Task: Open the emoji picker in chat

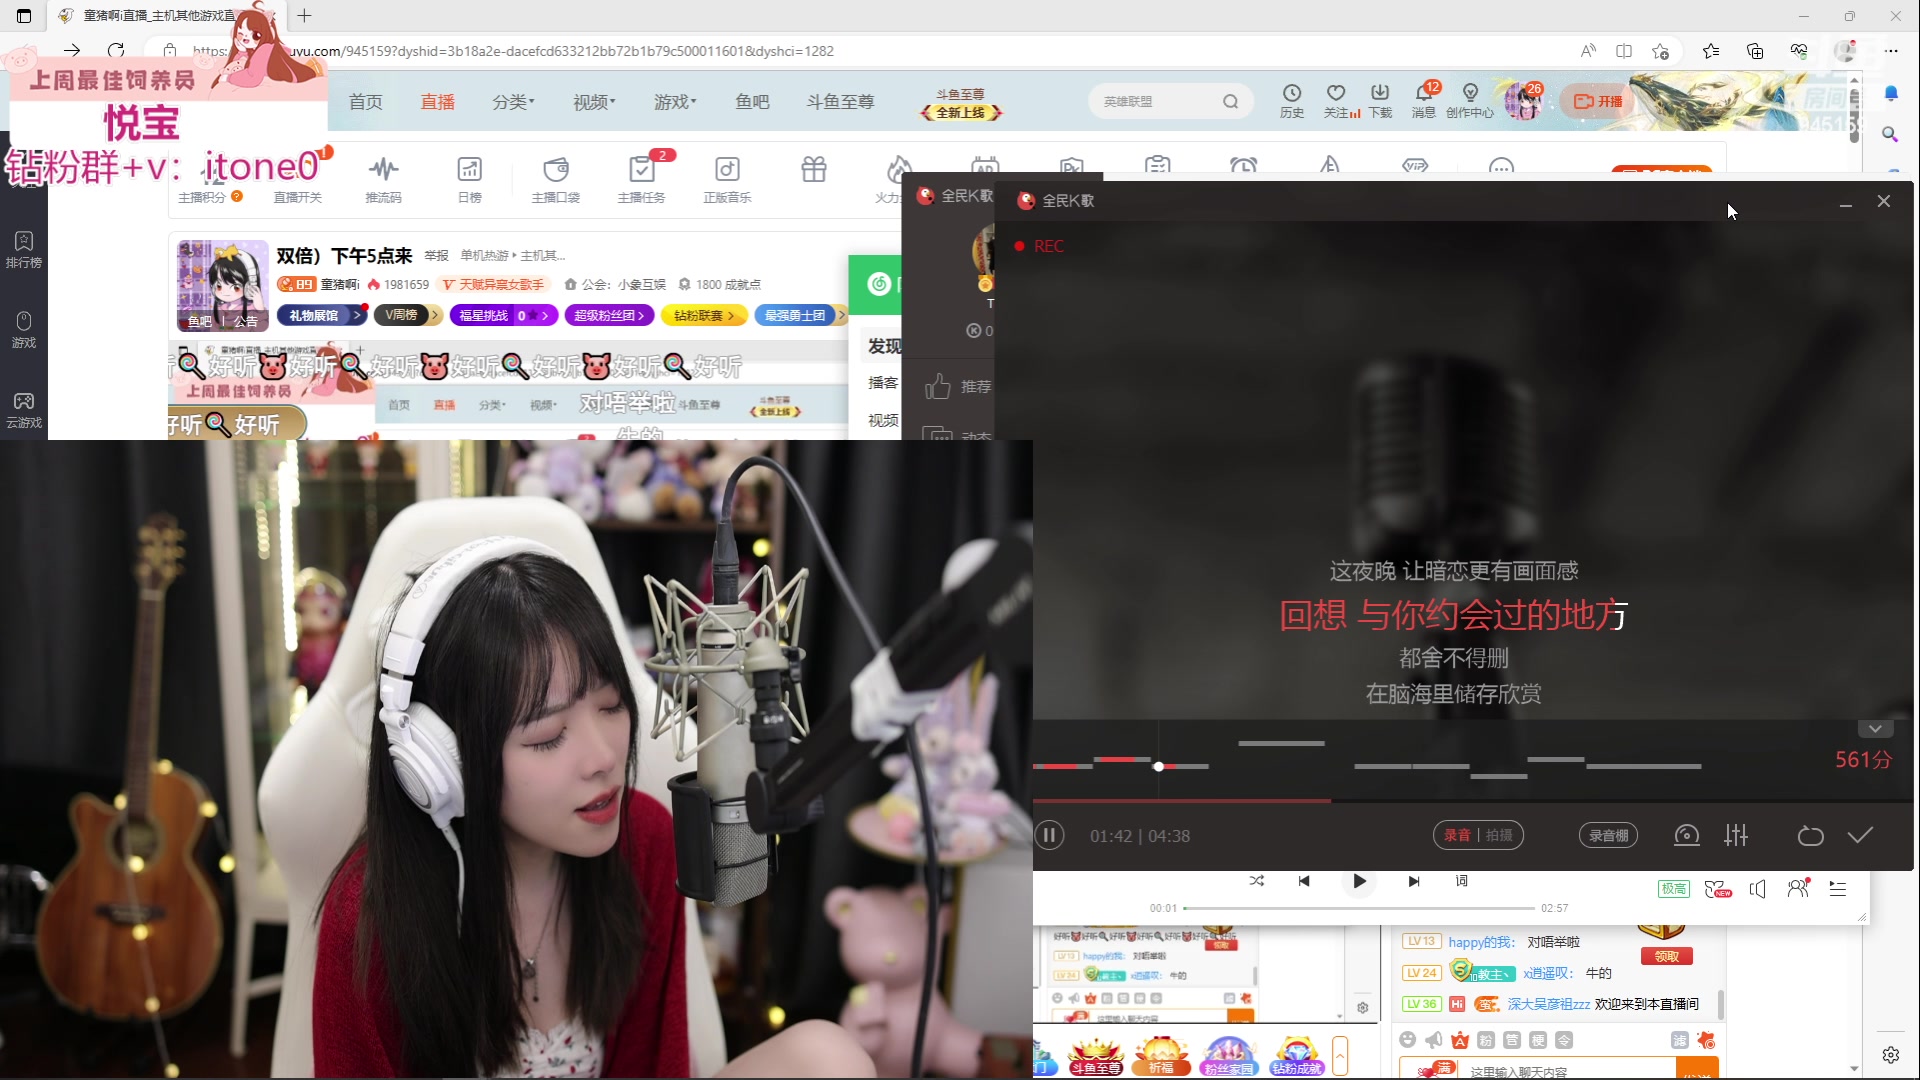Action: pos(1407,1040)
